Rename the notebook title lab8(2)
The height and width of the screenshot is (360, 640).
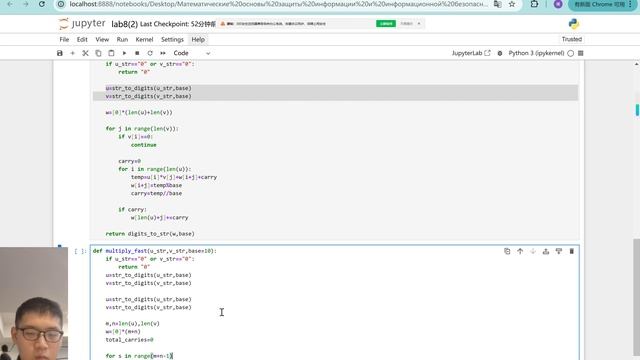pyautogui.click(x=124, y=24)
